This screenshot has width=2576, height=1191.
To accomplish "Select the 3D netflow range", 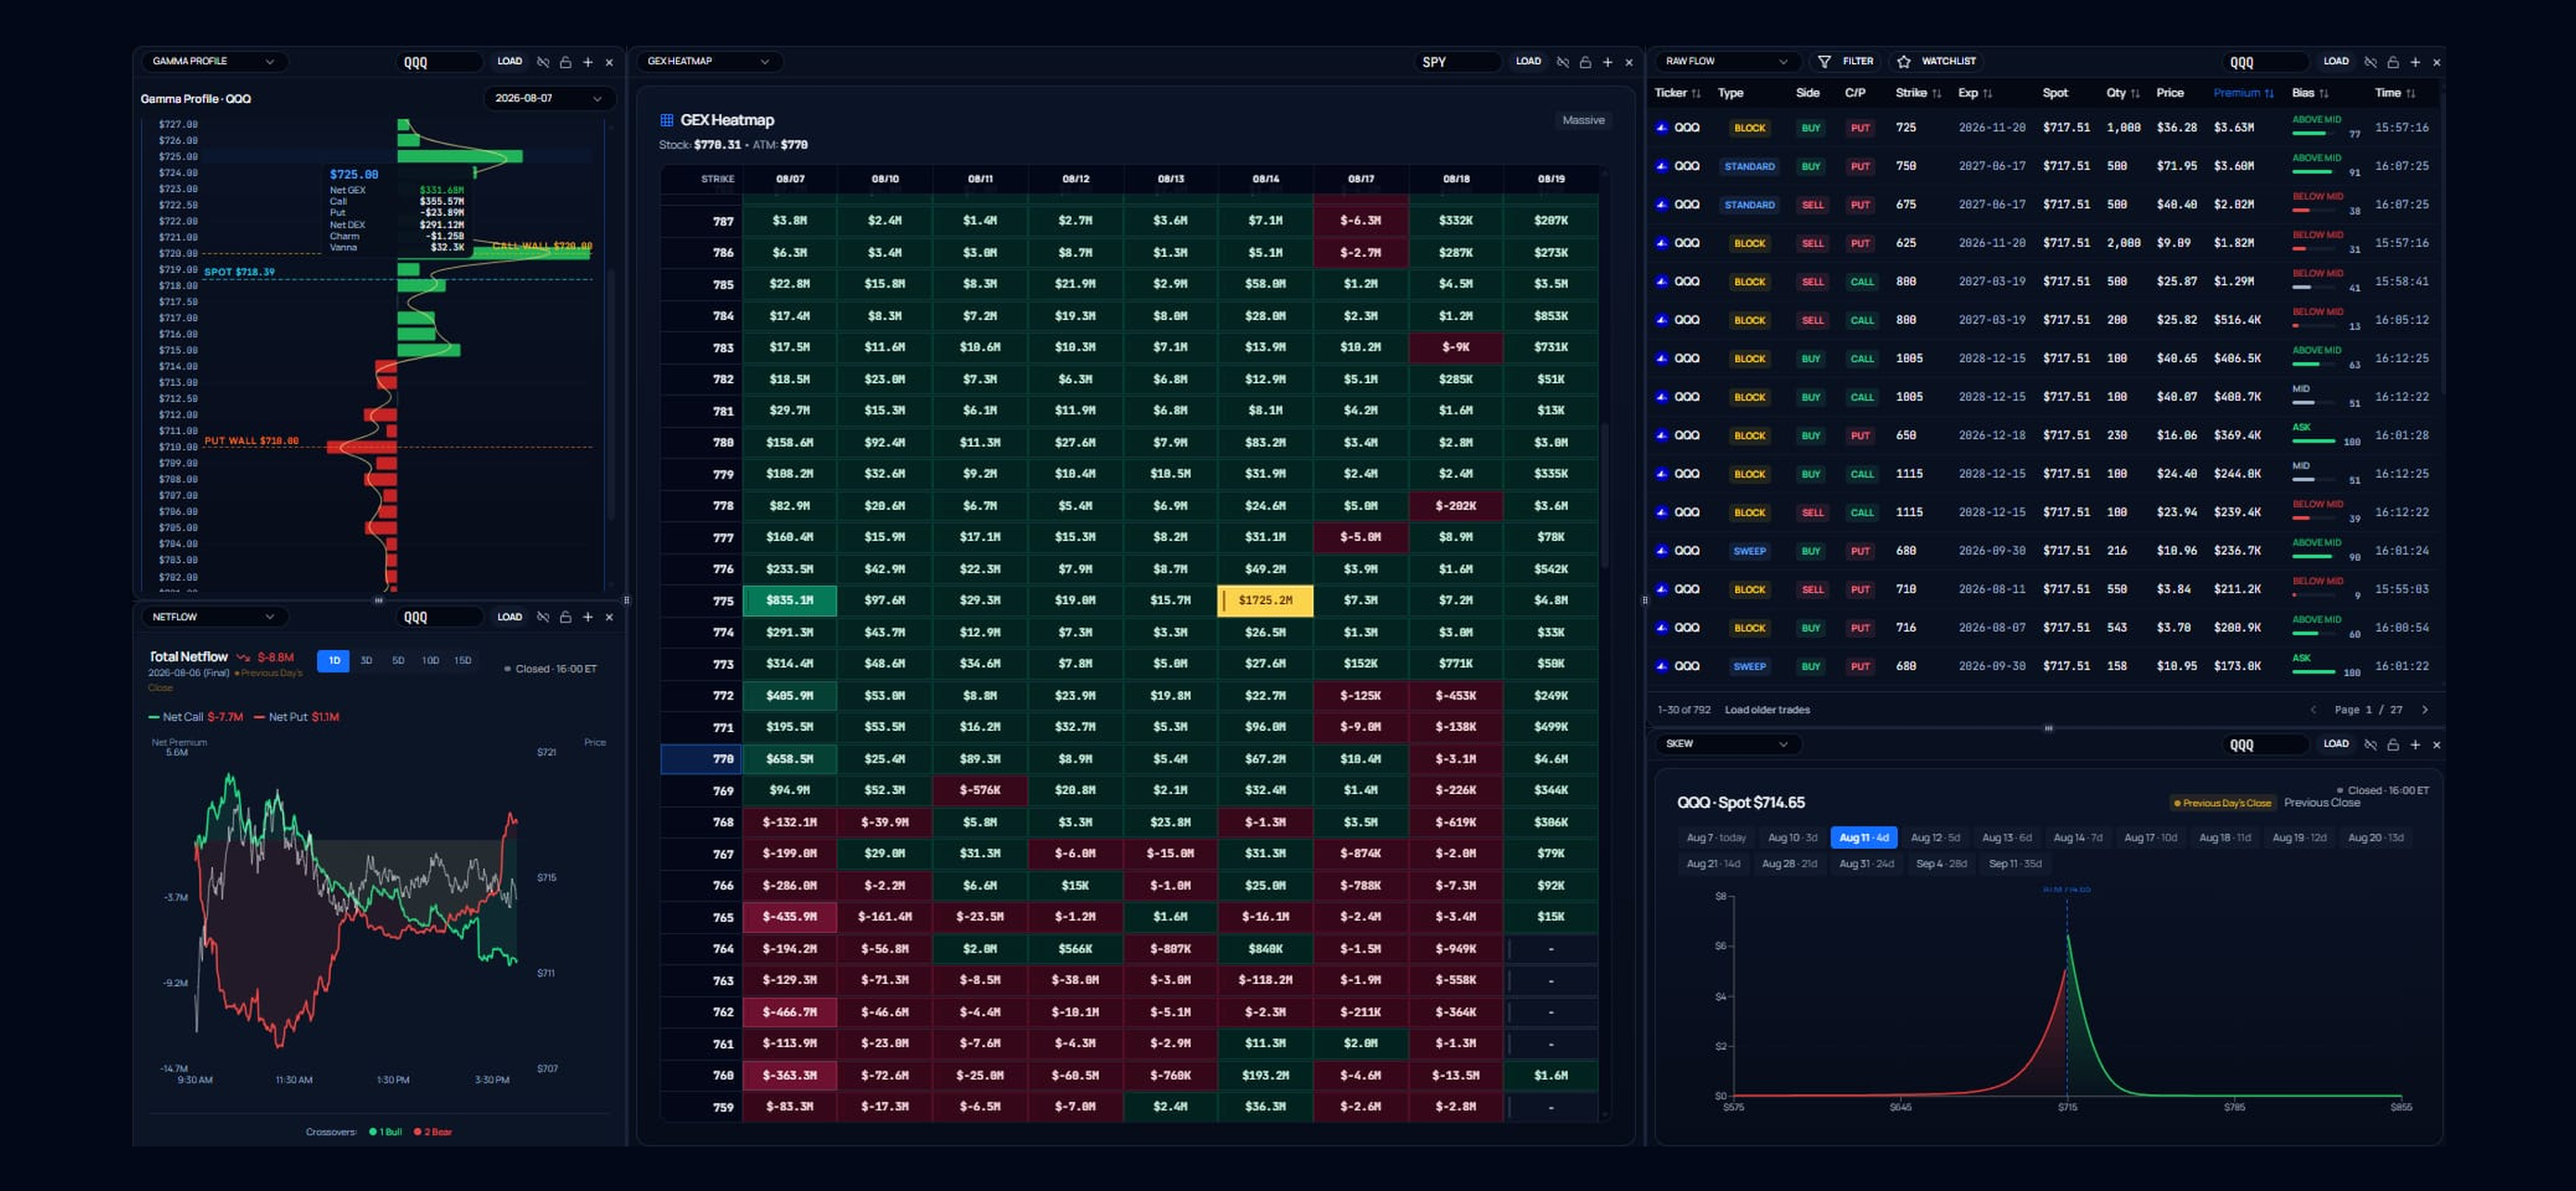I will 366,661.
